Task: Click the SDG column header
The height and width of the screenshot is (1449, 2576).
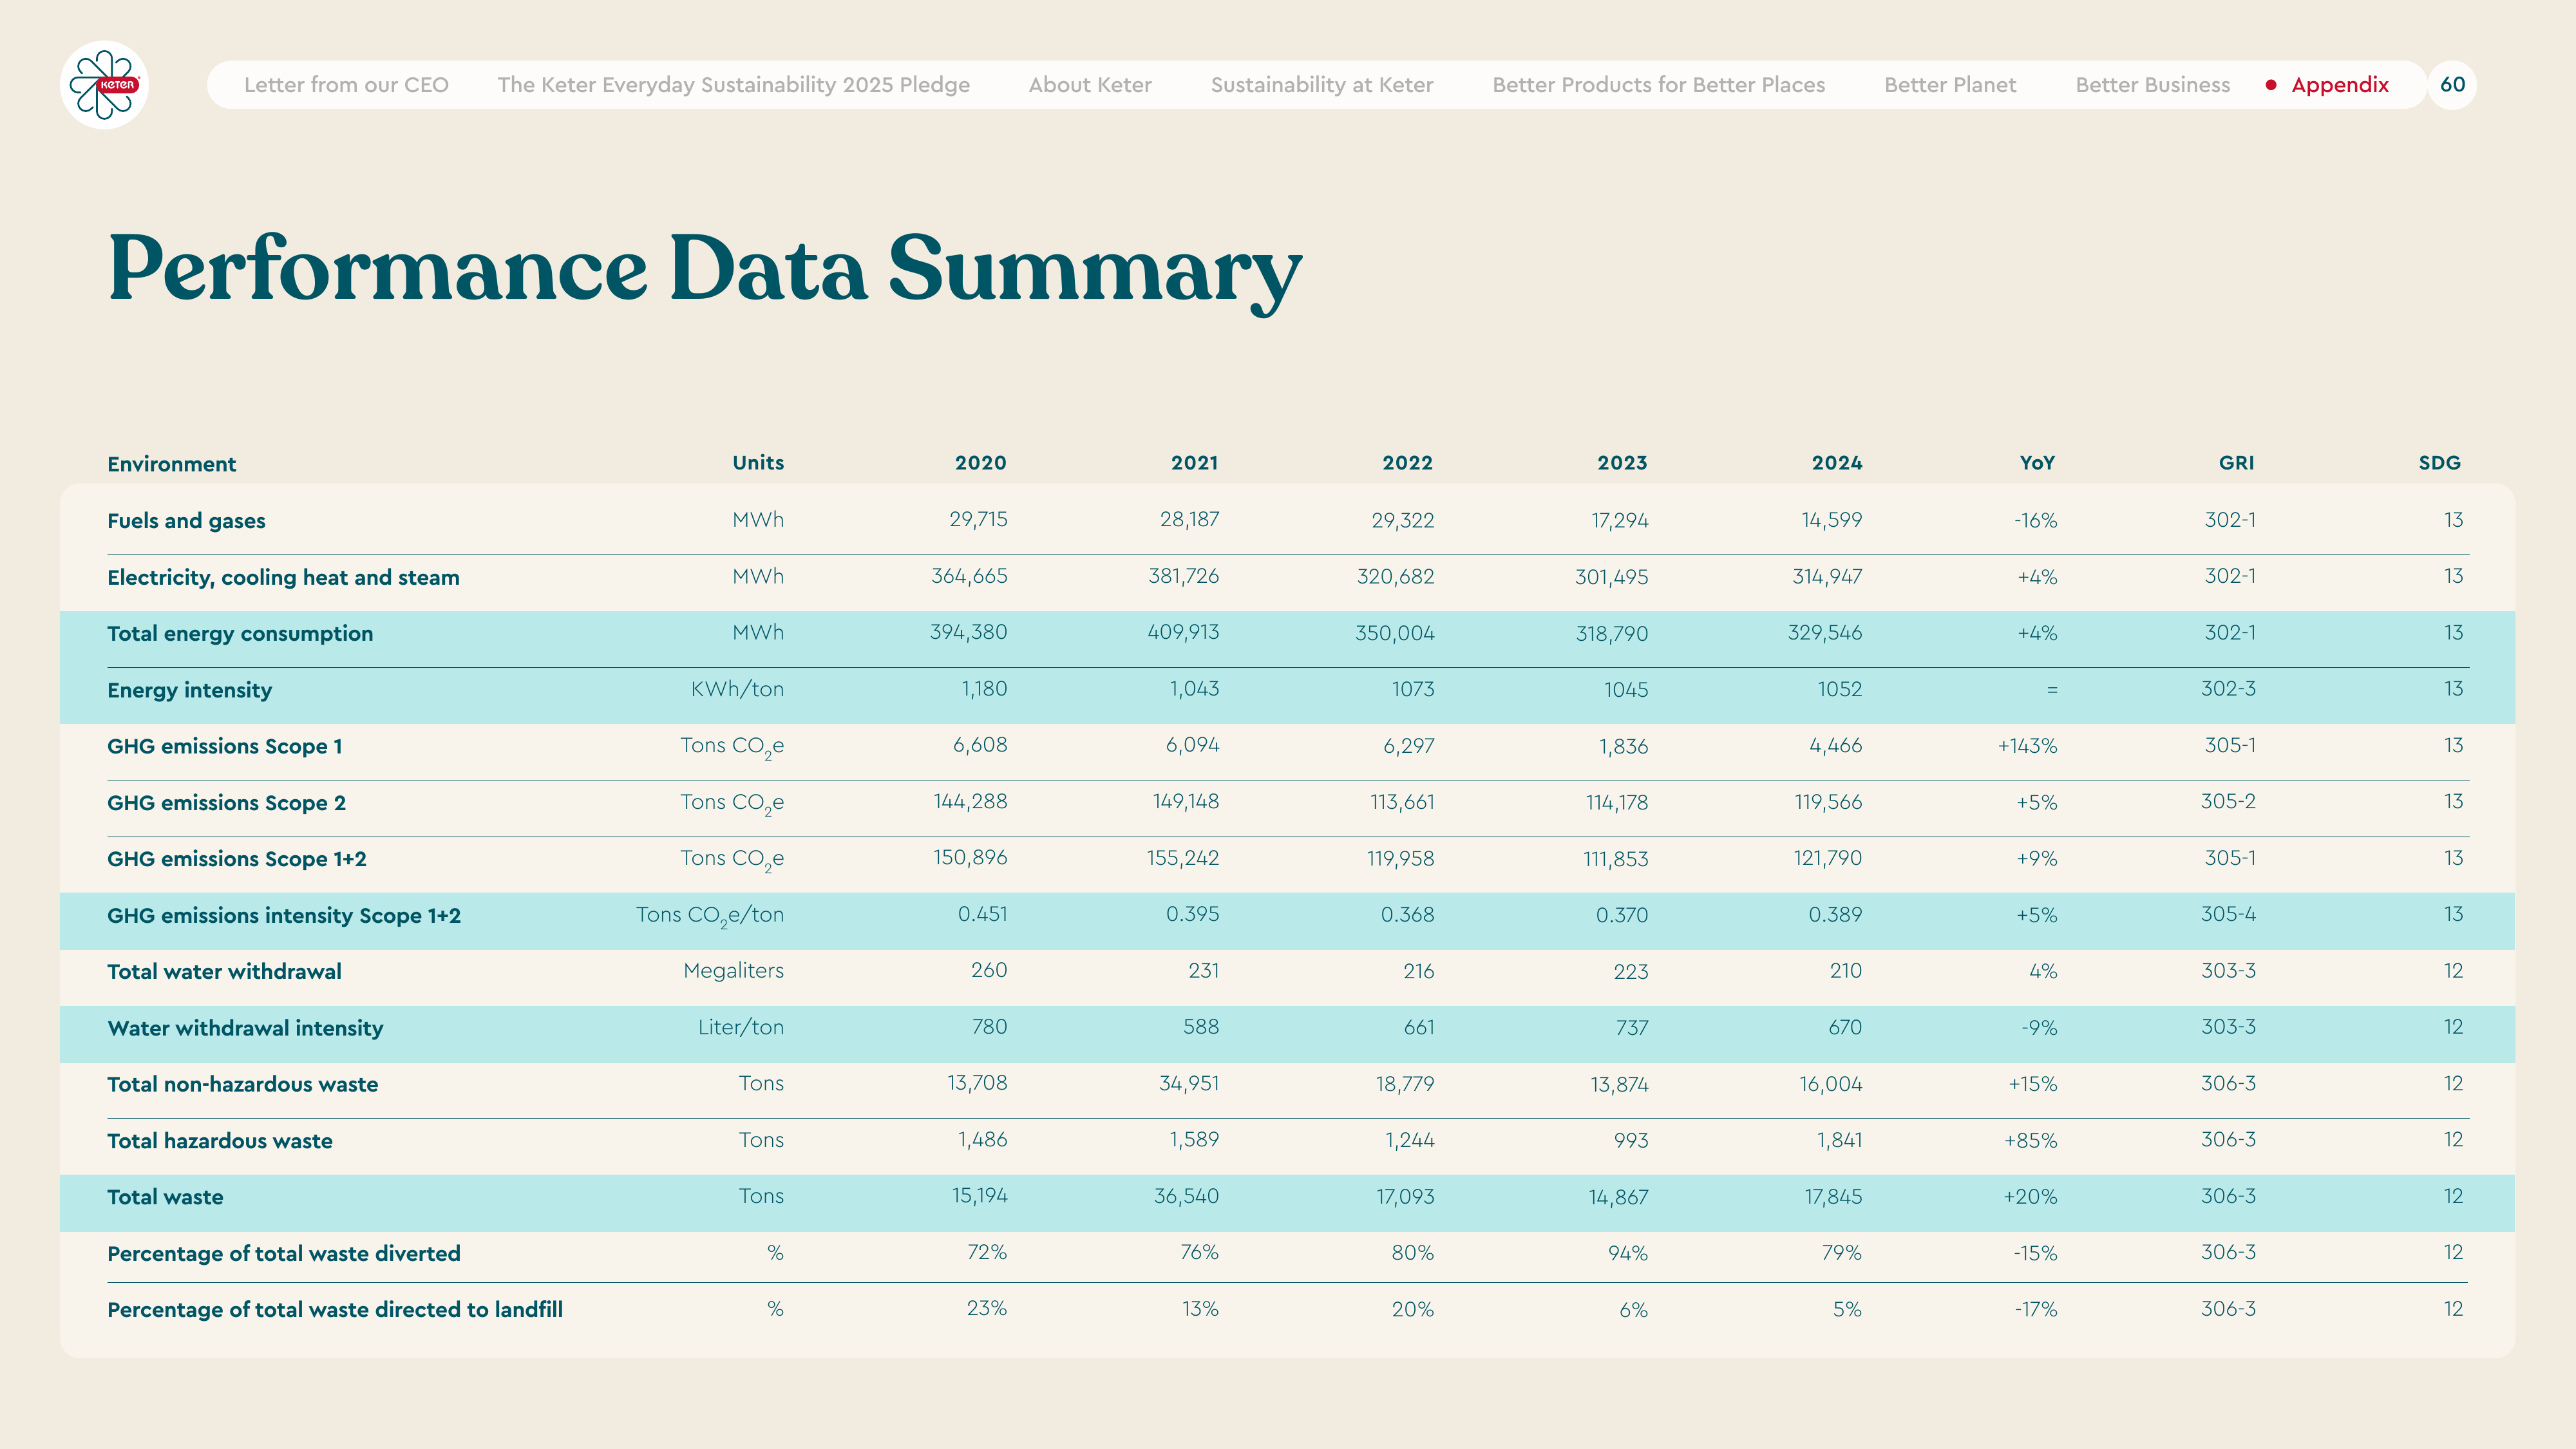Action: point(2440,463)
